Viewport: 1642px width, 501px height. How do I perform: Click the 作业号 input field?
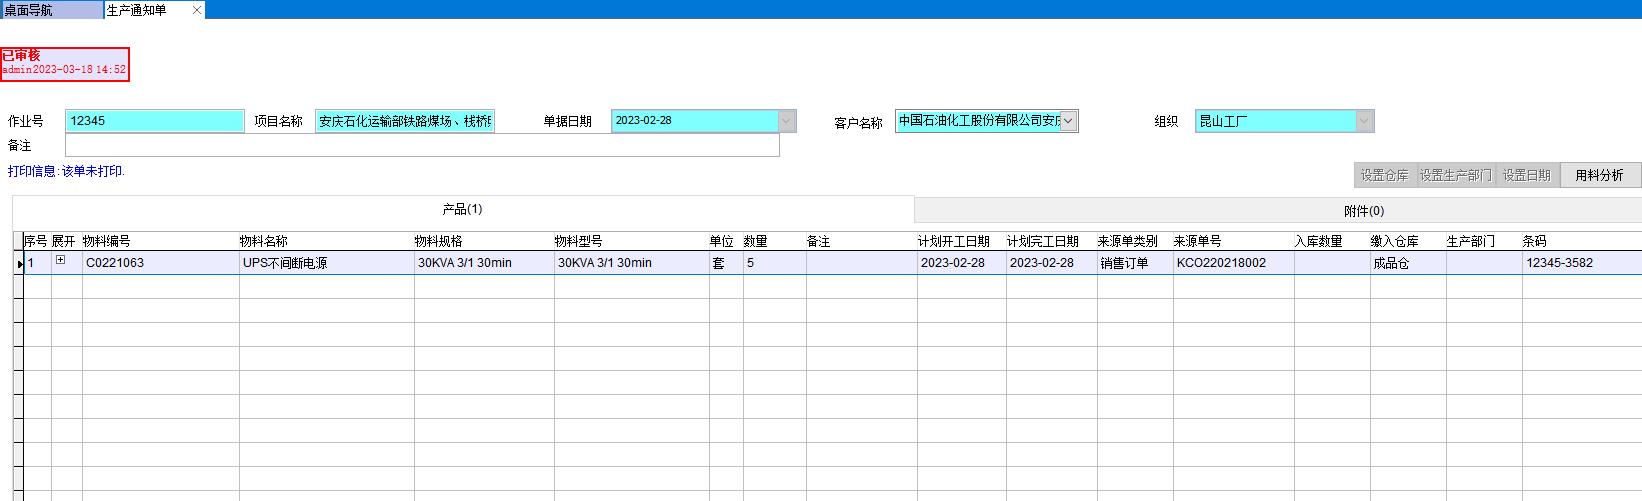(x=155, y=121)
